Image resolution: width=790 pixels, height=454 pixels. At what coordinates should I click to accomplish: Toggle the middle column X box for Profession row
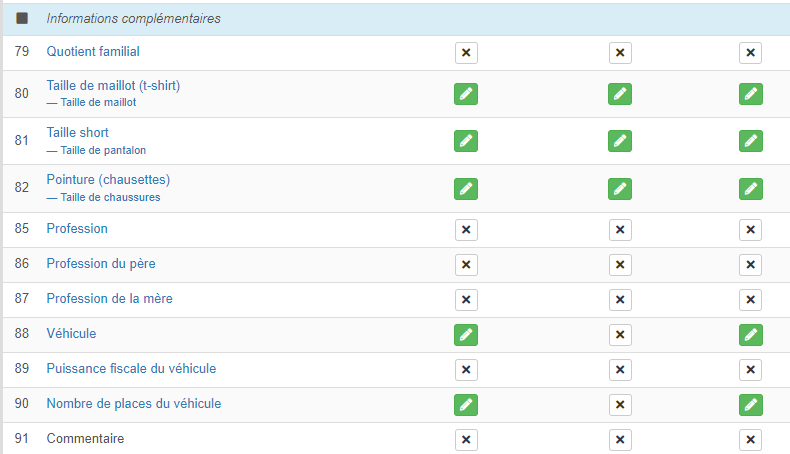pos(620,230)
